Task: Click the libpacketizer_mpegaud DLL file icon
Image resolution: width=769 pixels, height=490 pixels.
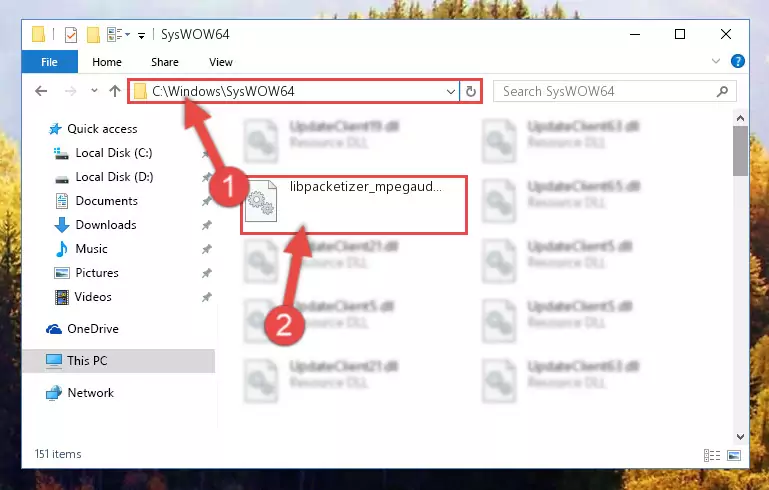Action: tap(261, 201)
